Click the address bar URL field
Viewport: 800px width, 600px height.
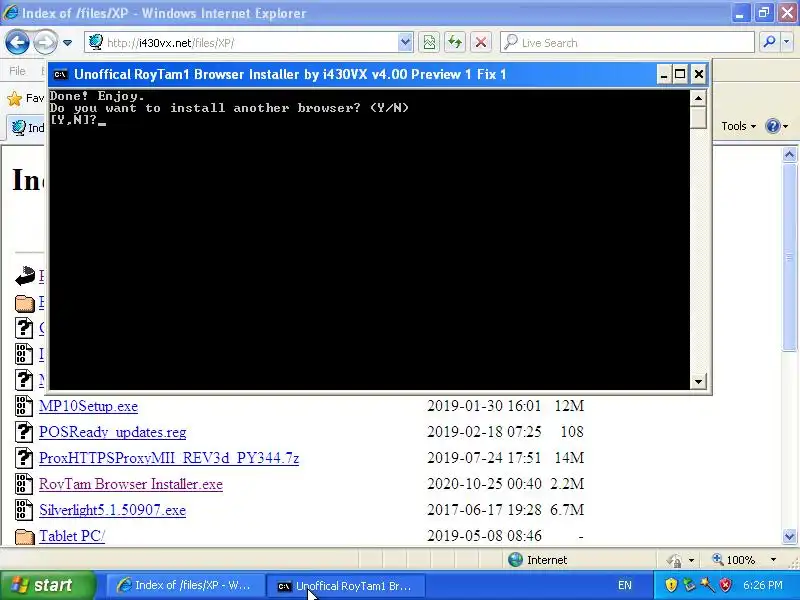(241, 43)
